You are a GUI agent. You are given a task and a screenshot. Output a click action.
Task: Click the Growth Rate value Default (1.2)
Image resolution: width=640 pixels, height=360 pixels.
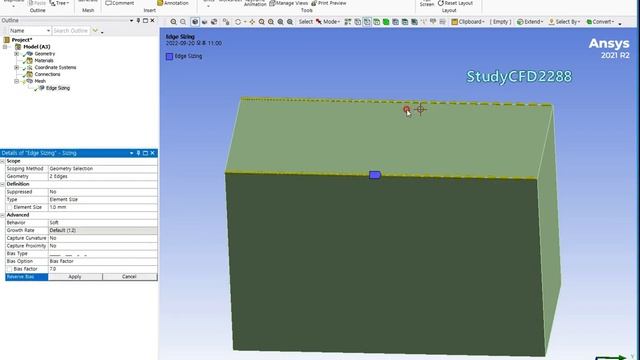pos(102,231)
